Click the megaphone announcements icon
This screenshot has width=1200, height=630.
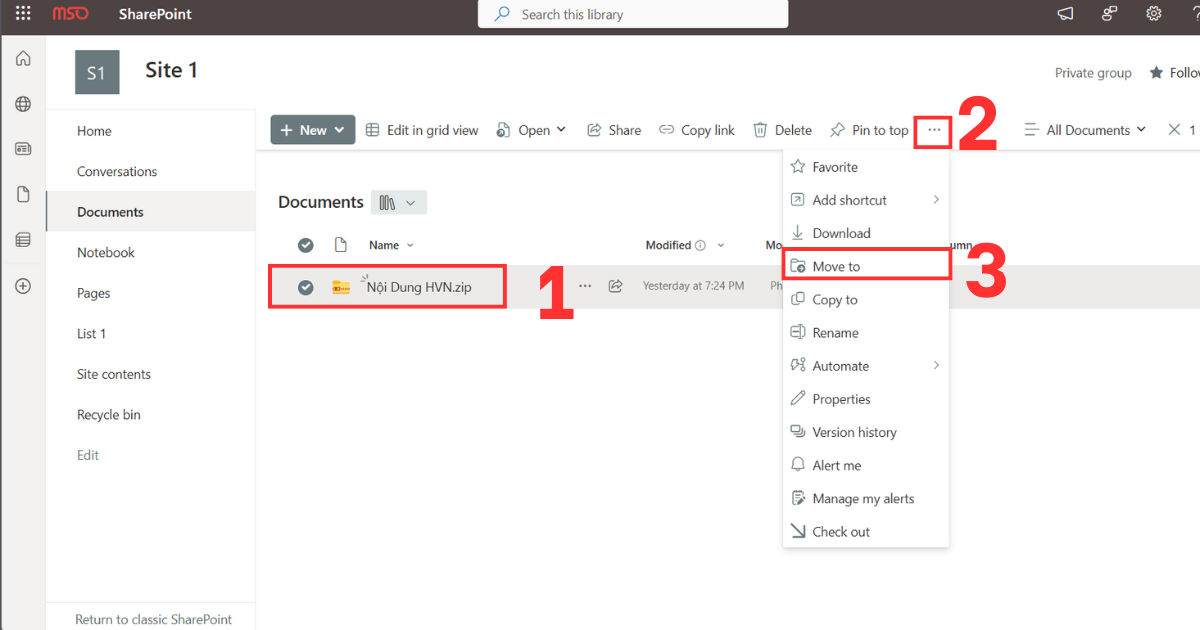point(1064,13)
